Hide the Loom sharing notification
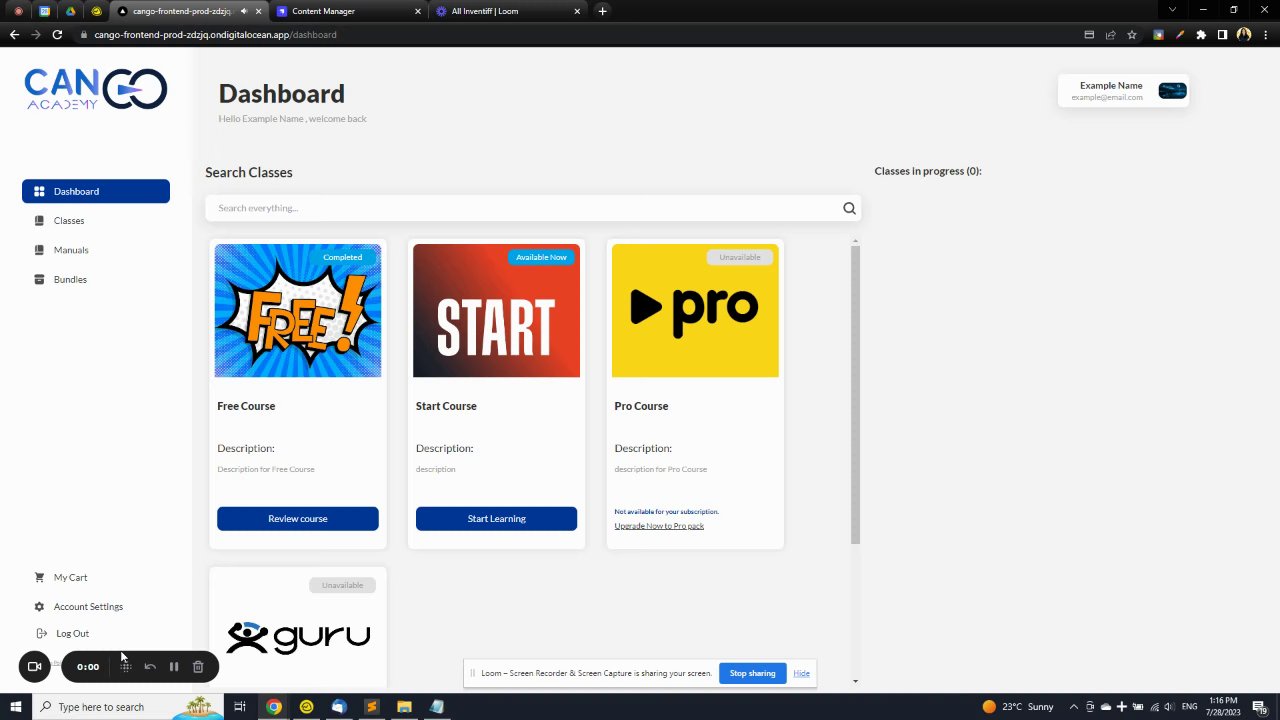The height and width of the screenshot is (720, 1280). pos(801,673)
